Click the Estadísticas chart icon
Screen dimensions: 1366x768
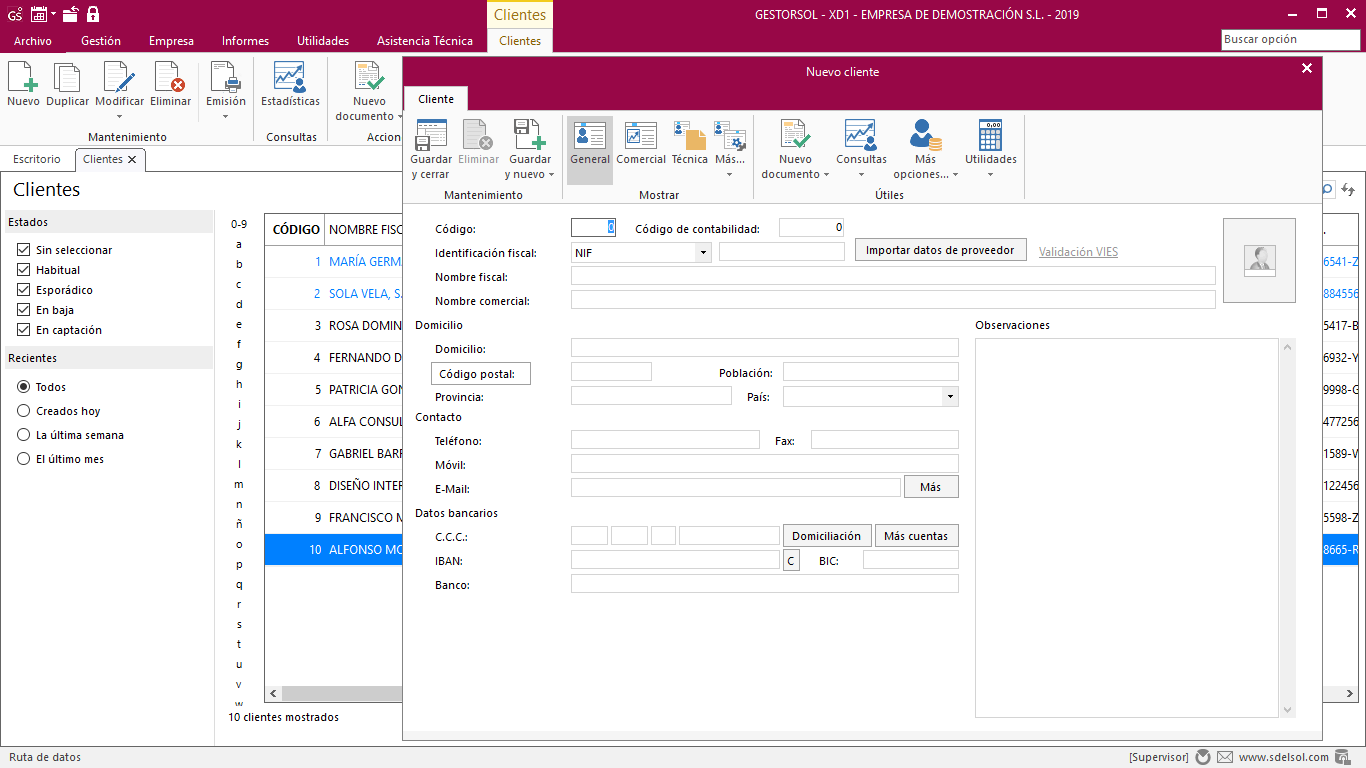[290, 77]
